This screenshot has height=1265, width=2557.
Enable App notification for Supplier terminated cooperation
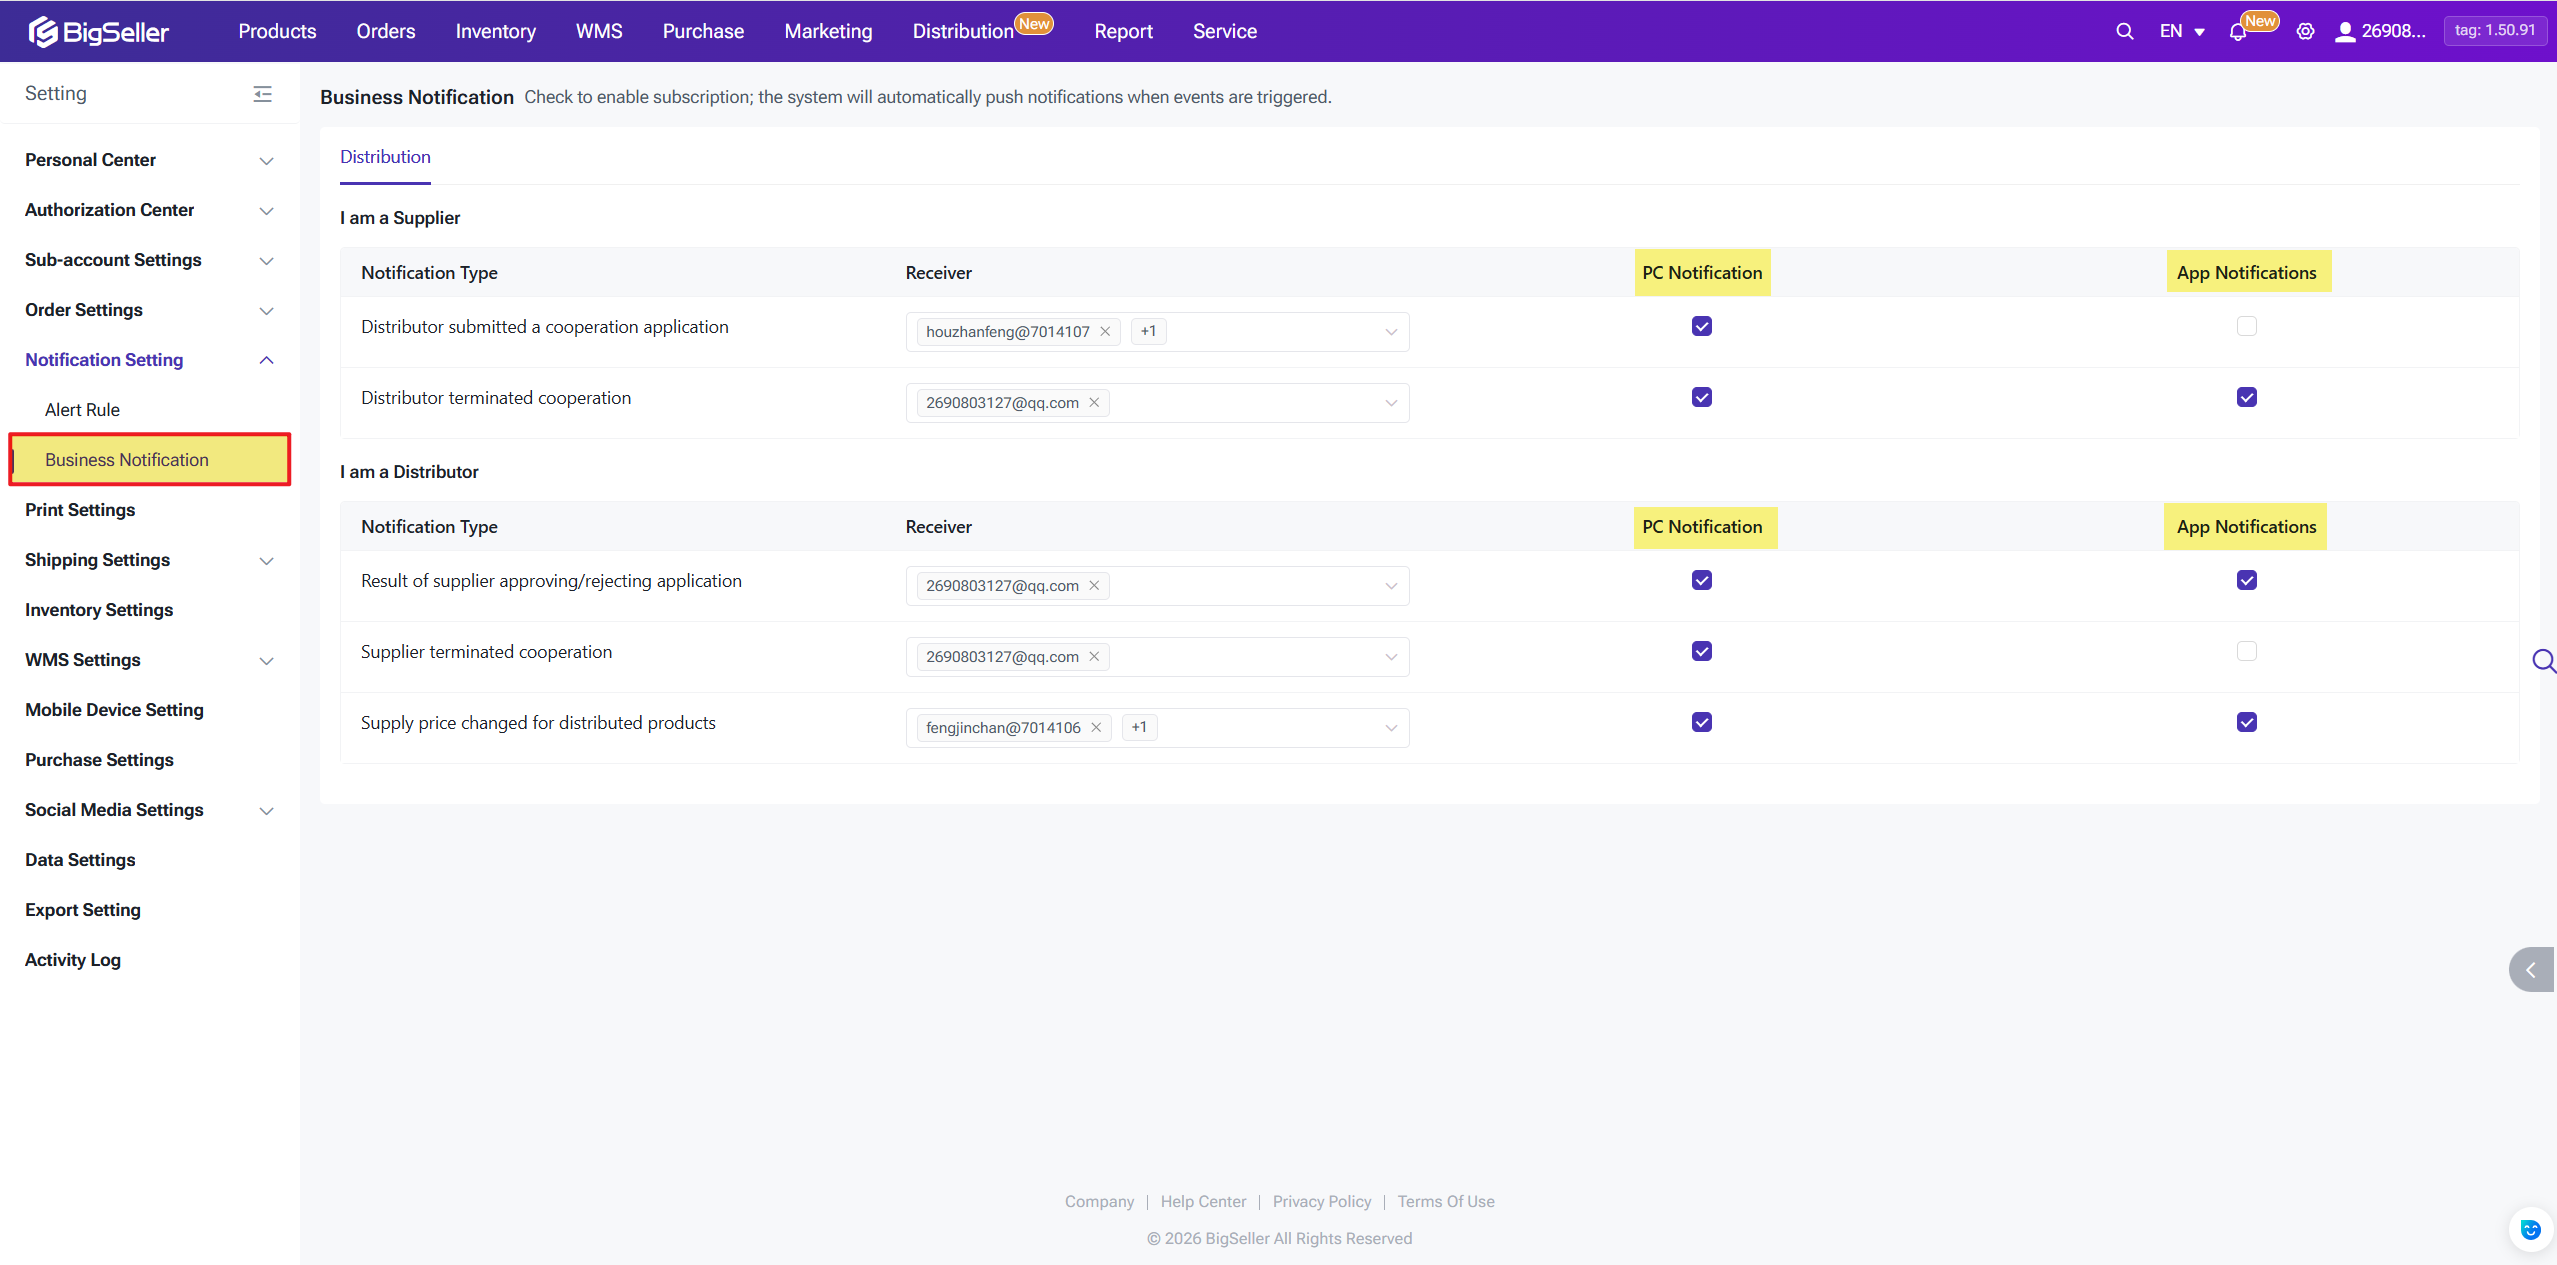pos(2246,651)
